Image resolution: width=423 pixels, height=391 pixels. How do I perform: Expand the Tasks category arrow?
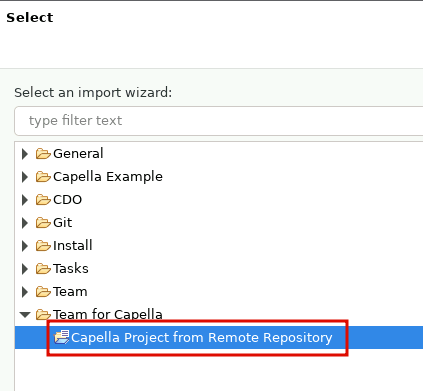click(x=25, y=269)
